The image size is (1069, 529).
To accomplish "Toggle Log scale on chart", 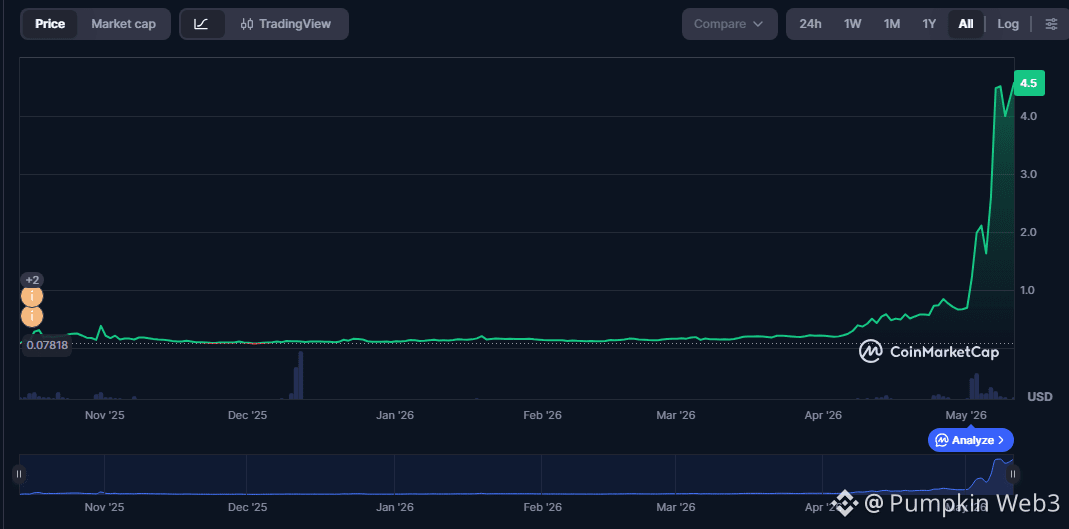I will [x=1008, y=24].
